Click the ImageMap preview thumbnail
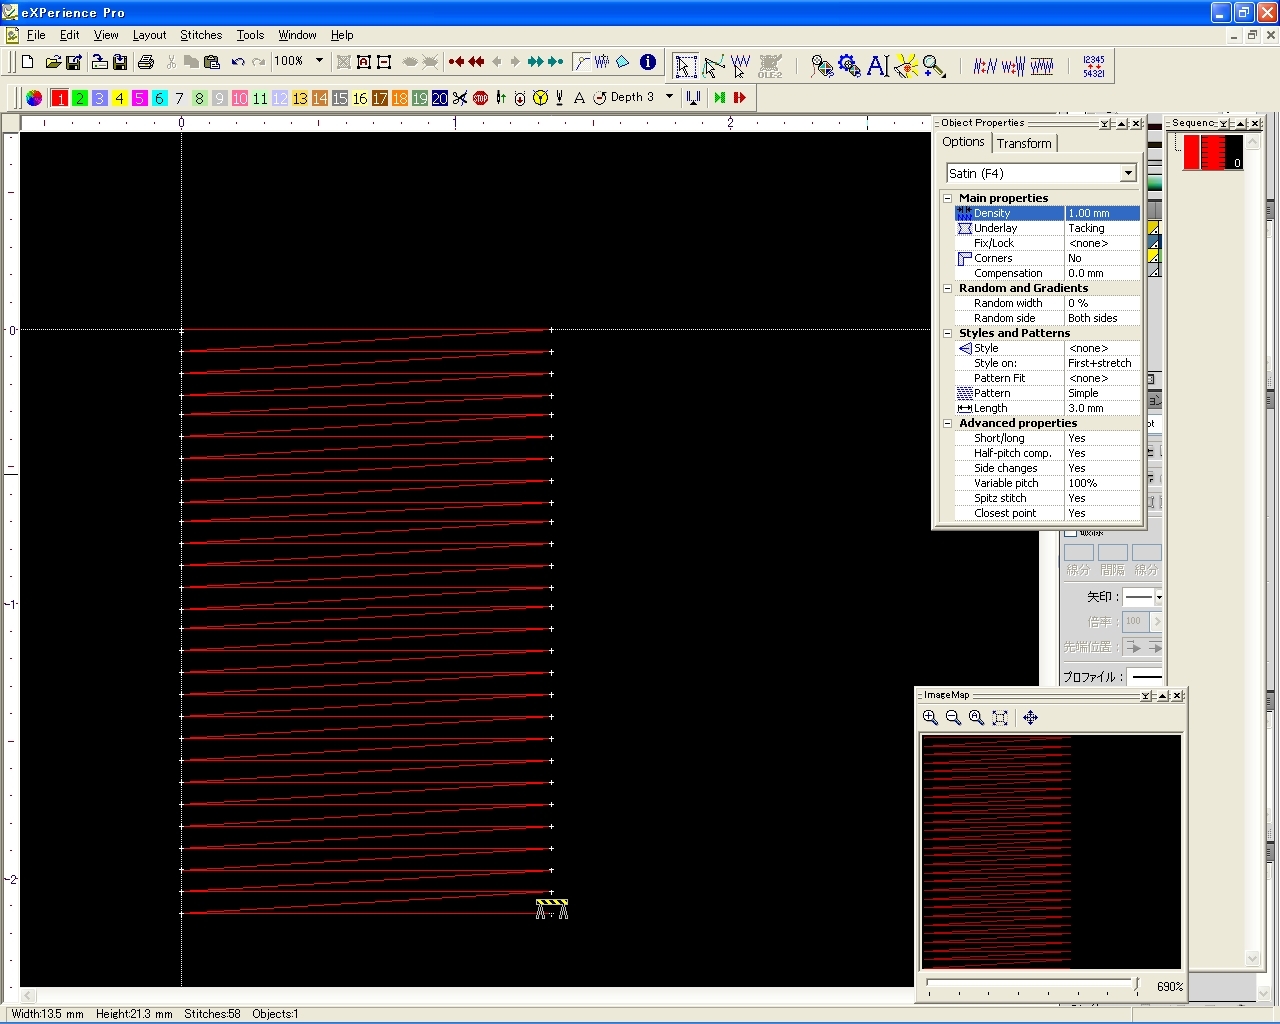 (x=1050, y=851)
